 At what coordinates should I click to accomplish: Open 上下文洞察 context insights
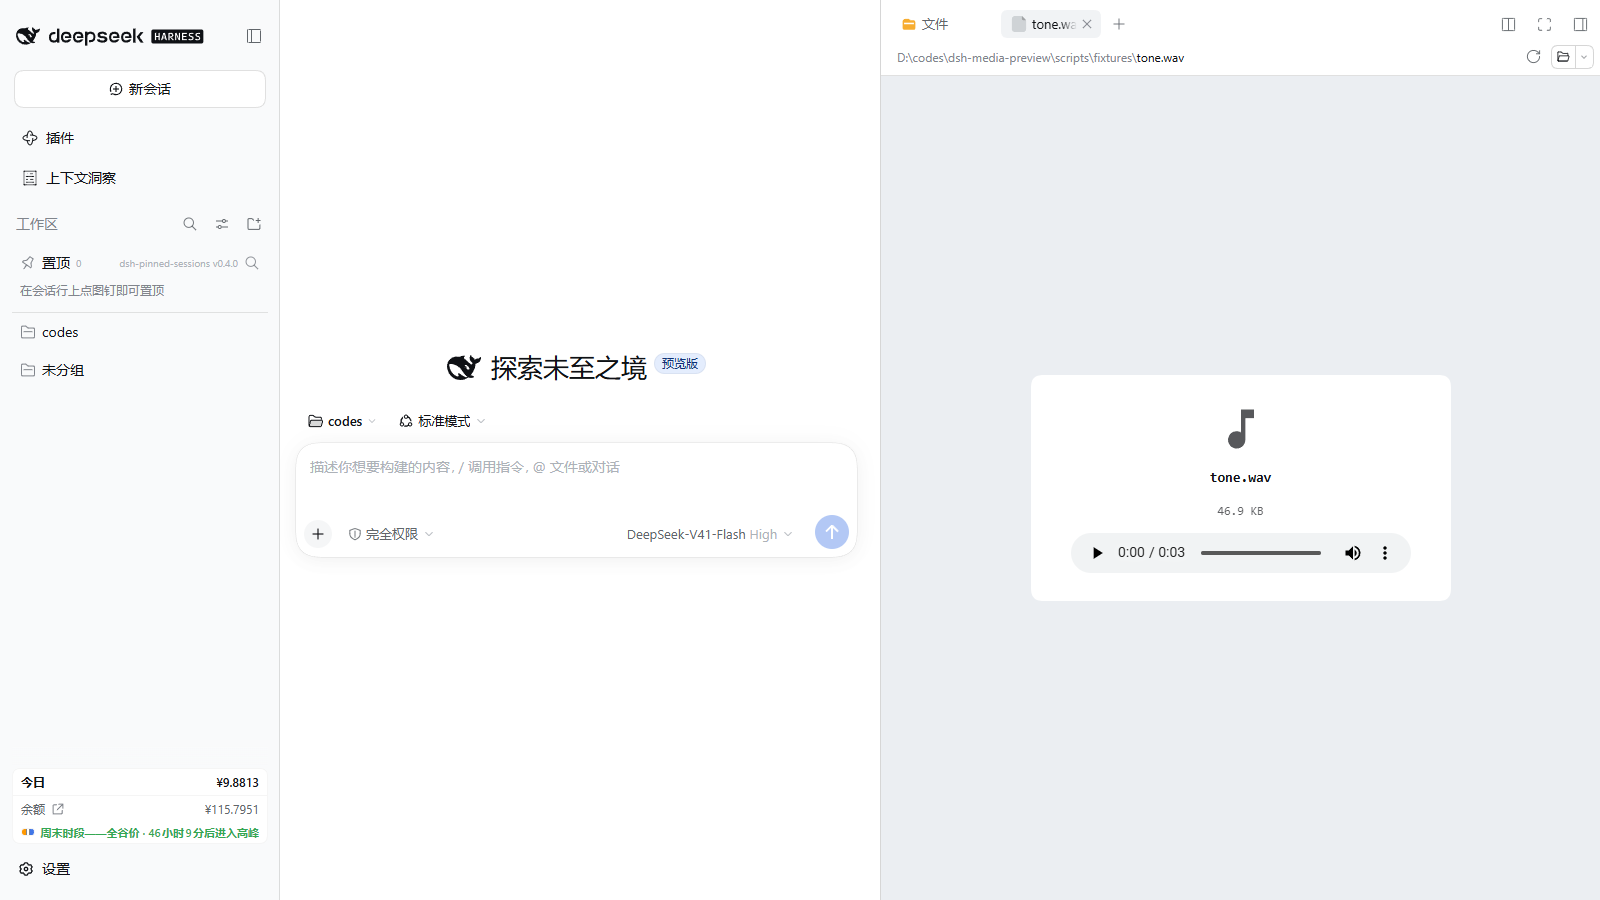pyautogui.click(x=140, y=178)
